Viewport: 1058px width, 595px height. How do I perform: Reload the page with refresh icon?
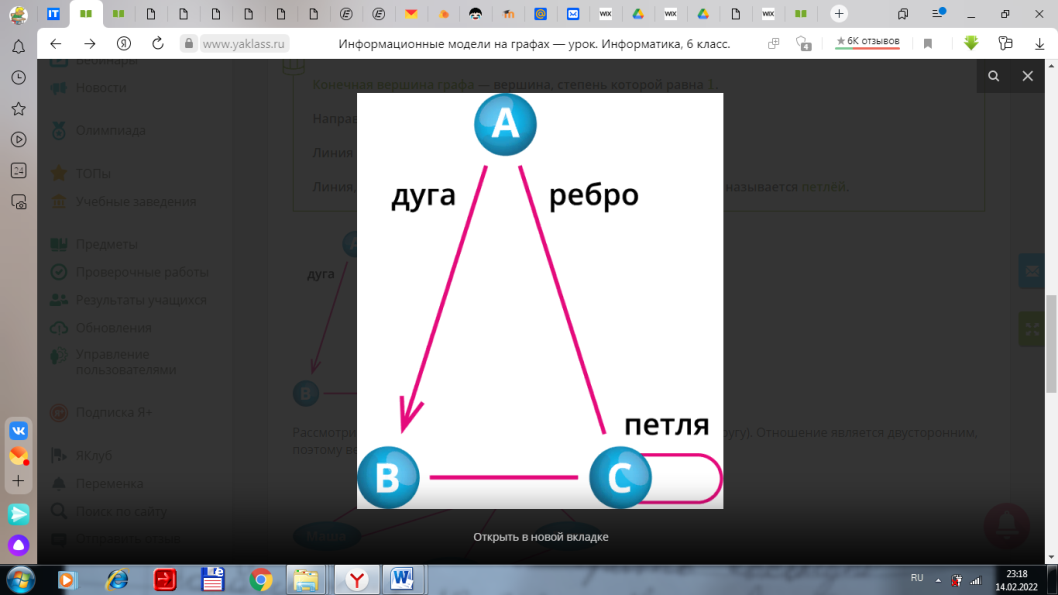tap(158, 43)
